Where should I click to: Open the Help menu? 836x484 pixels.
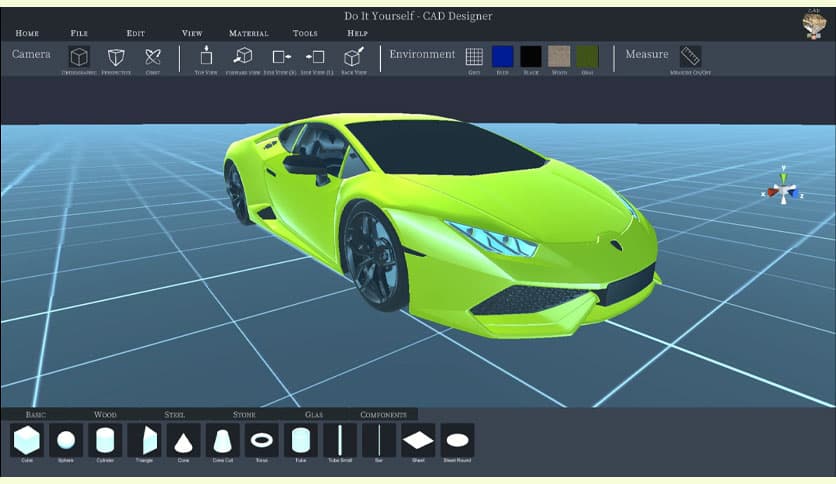coord(357,33)
